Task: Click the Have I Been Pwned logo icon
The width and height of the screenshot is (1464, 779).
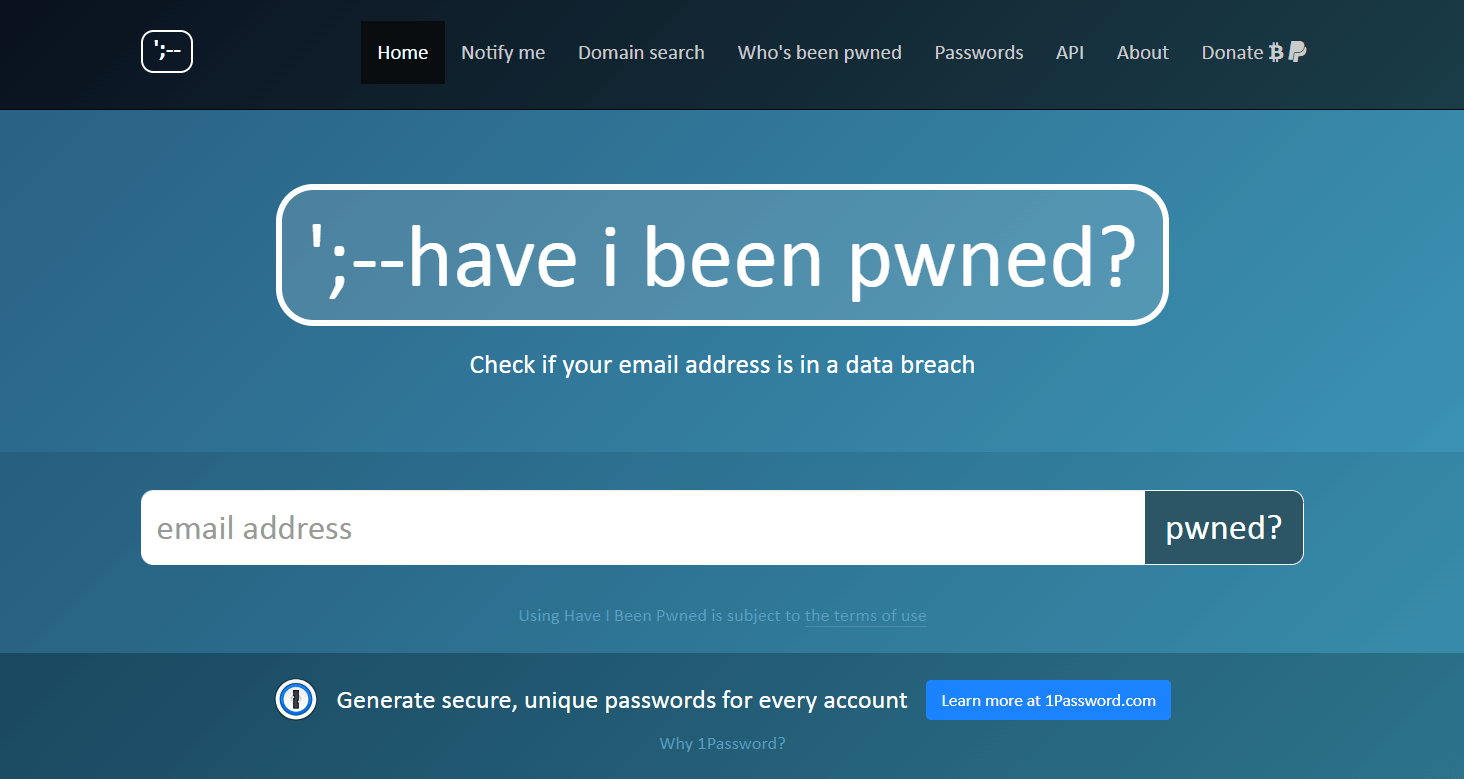Action: point(166,51)
